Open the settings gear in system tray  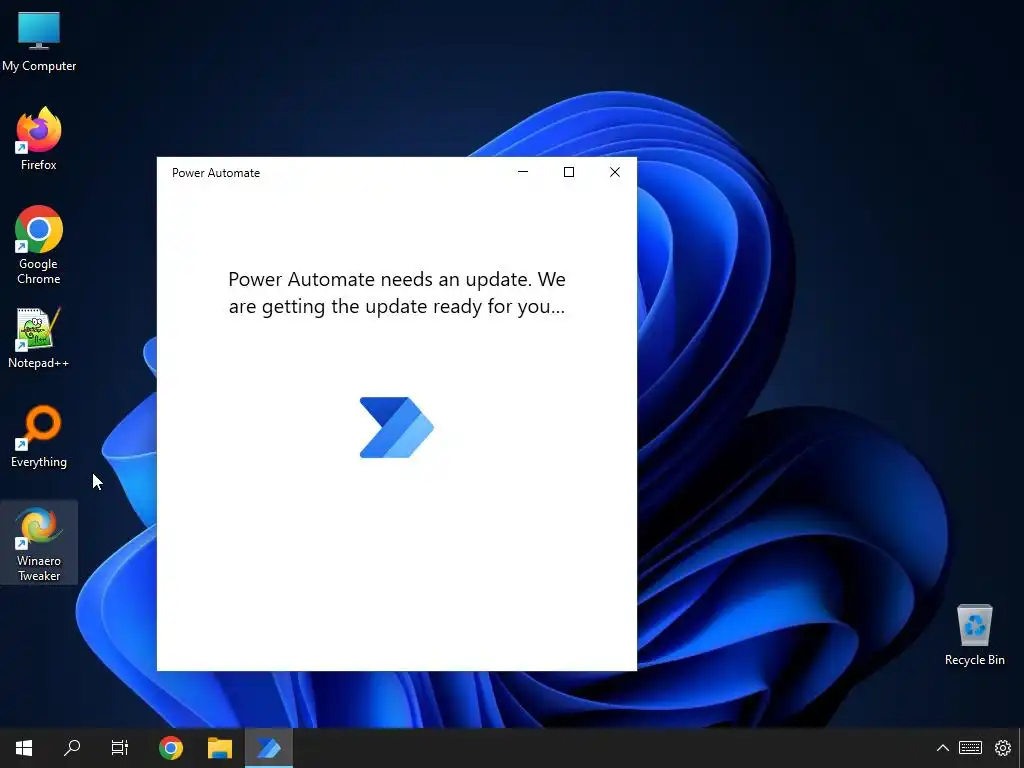1002,748
